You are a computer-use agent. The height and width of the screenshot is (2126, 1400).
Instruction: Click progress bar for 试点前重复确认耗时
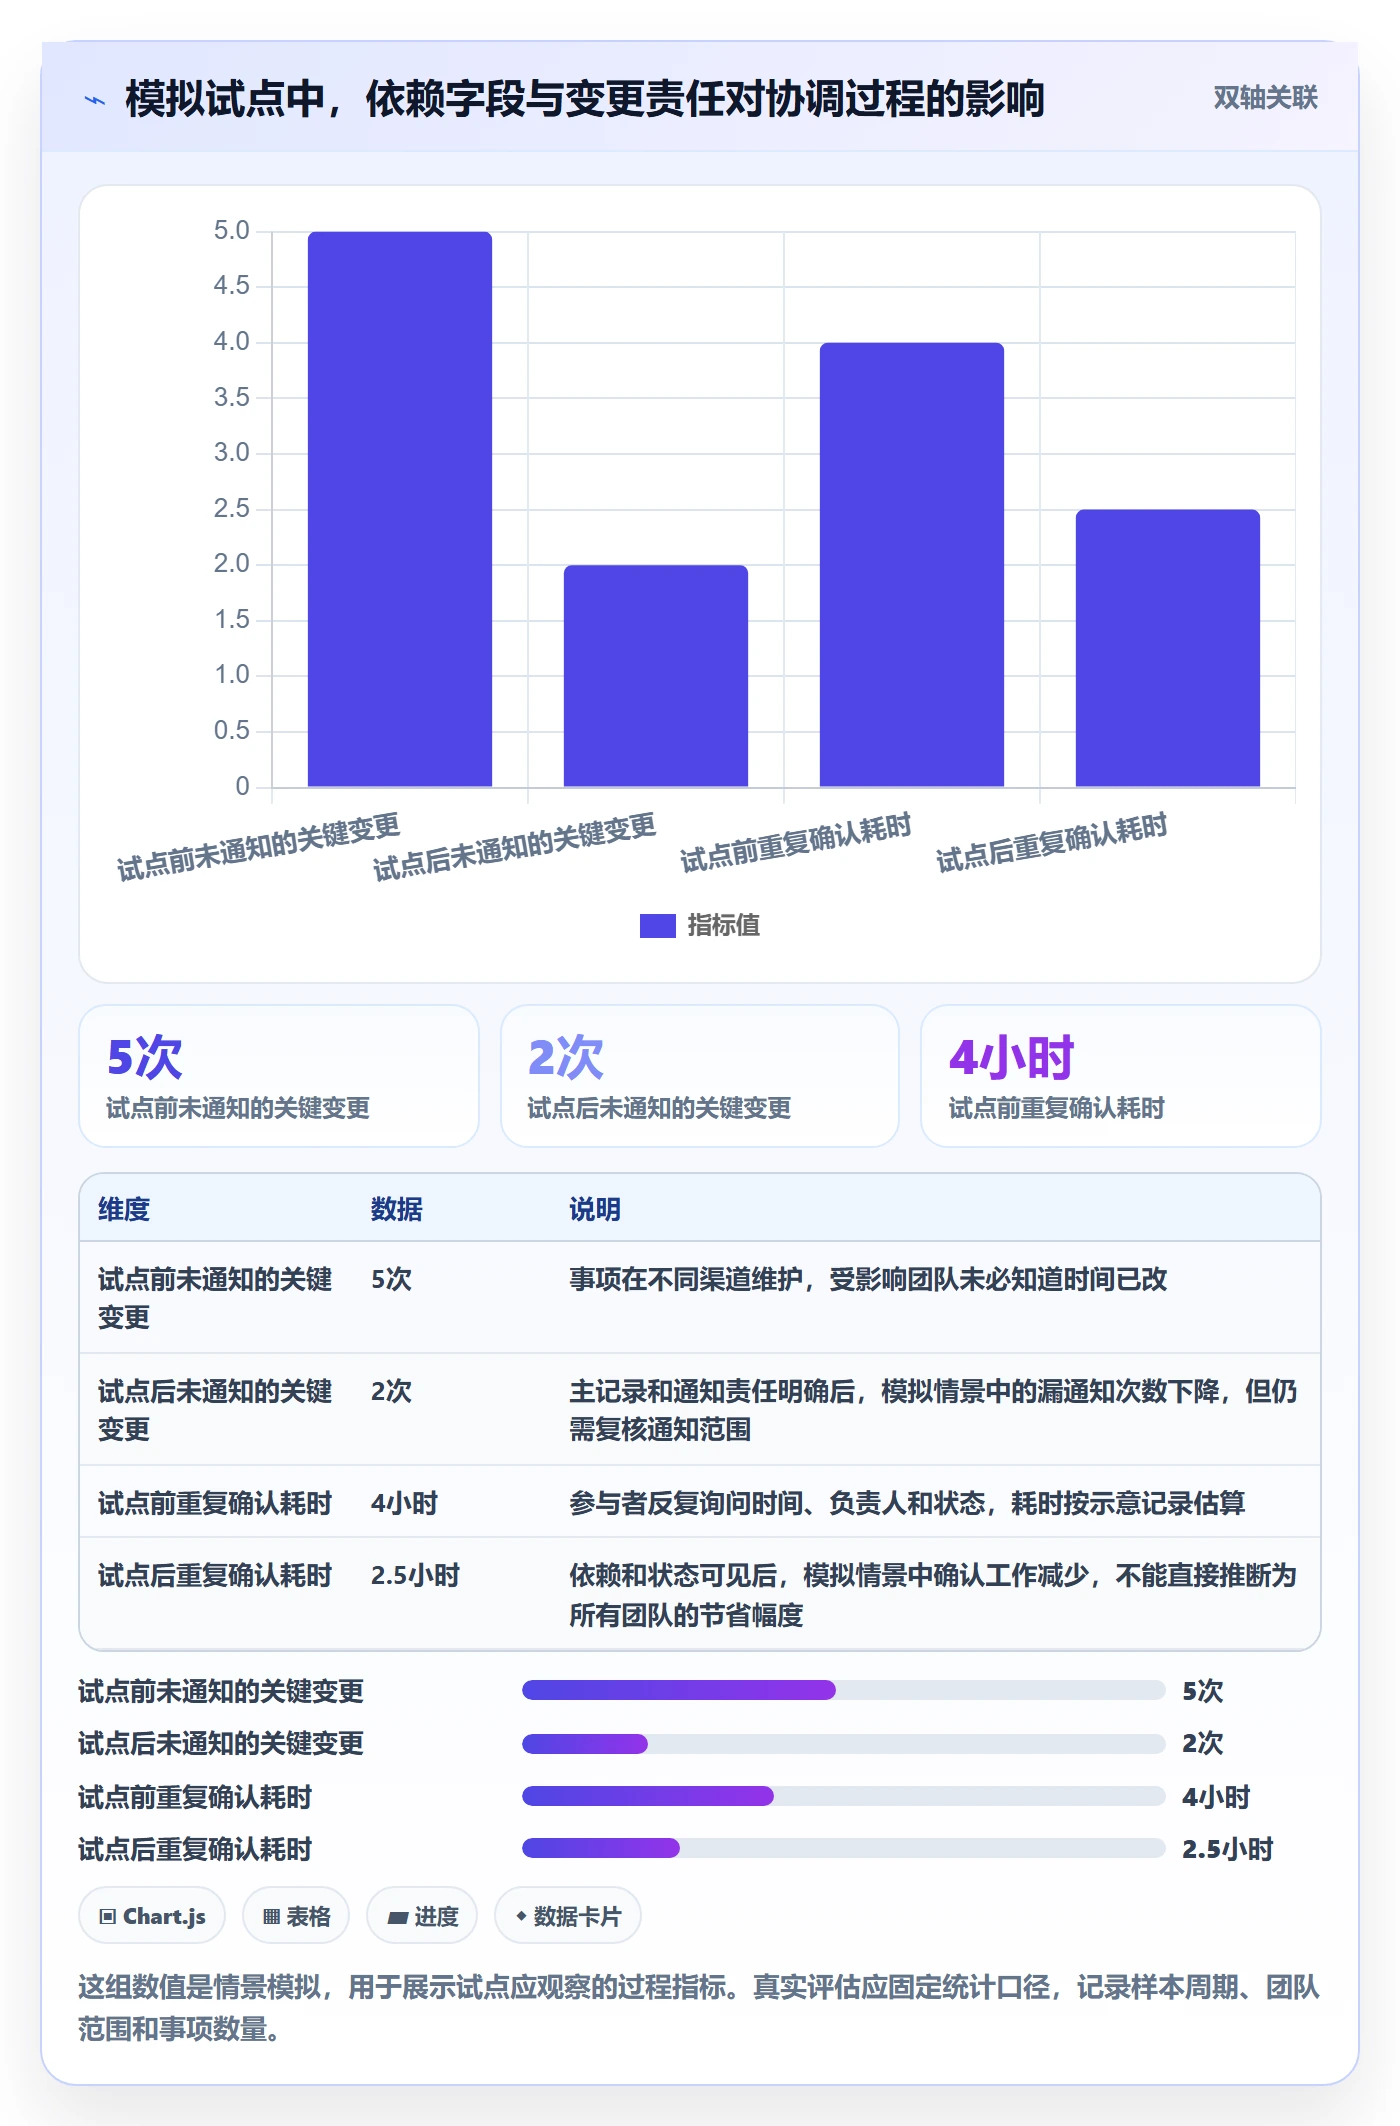coord(844,1796)
